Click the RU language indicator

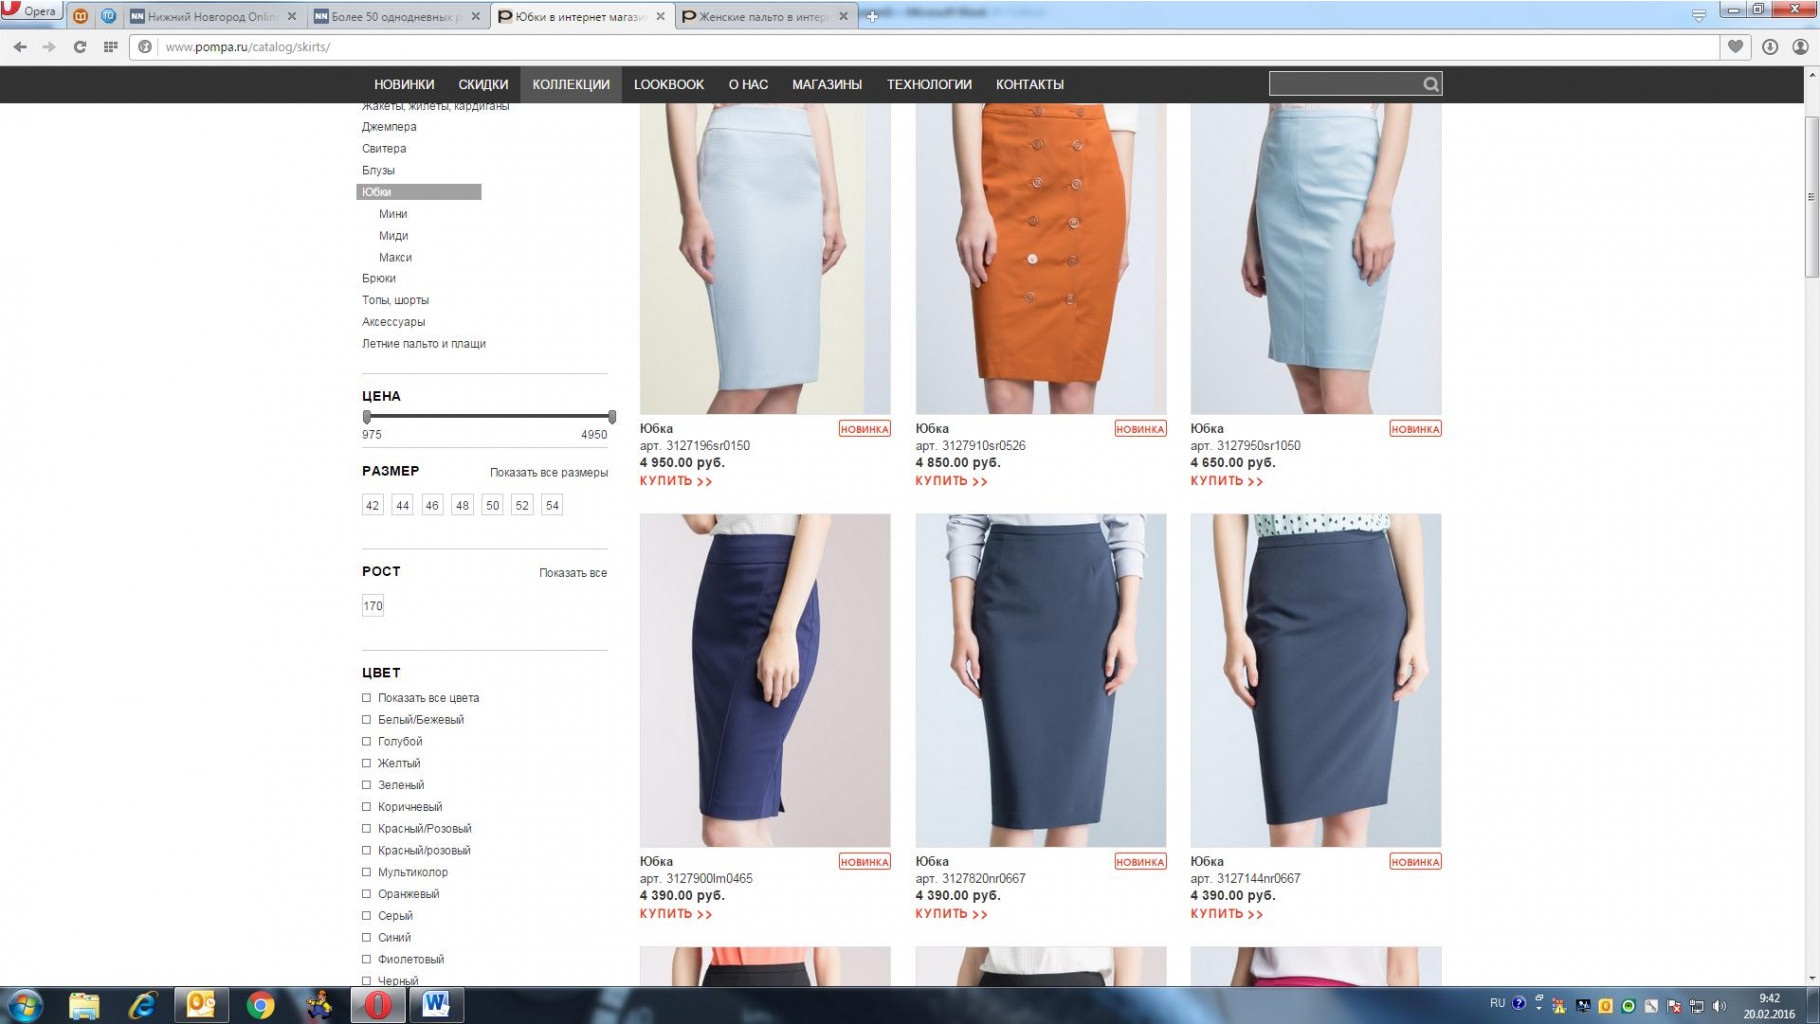(x=1497, y=1003)
